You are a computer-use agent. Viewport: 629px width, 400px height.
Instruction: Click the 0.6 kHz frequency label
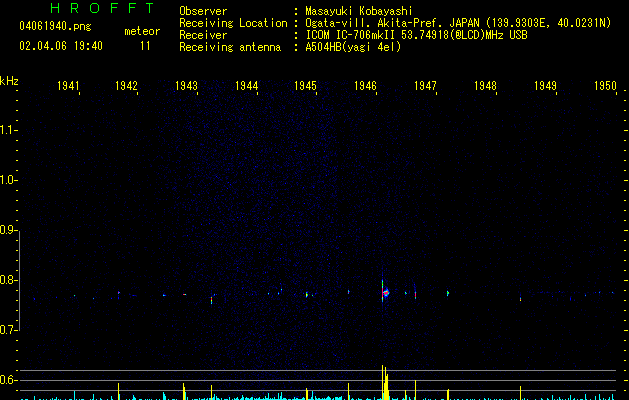coord(8,380)
